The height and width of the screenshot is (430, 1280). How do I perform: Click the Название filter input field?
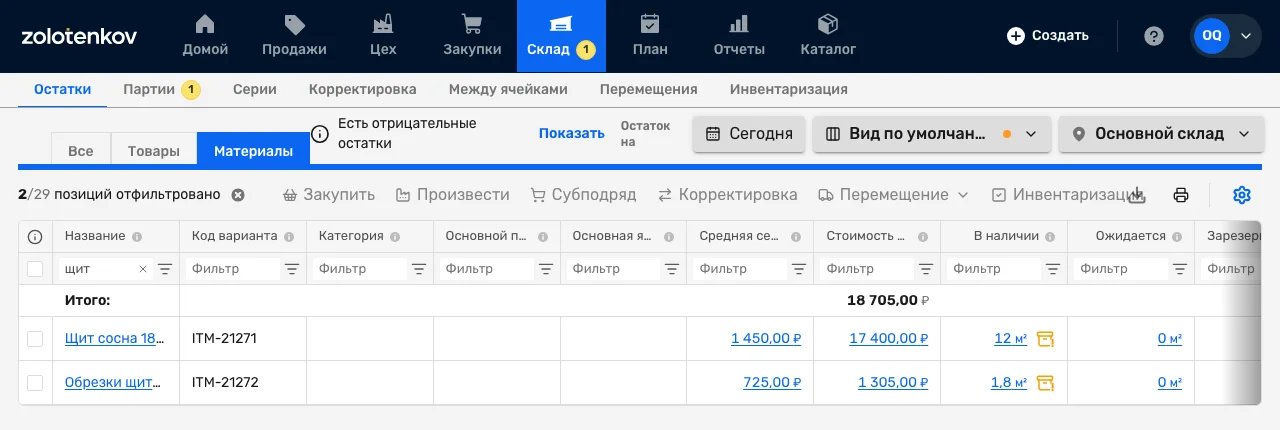point(96,269)
